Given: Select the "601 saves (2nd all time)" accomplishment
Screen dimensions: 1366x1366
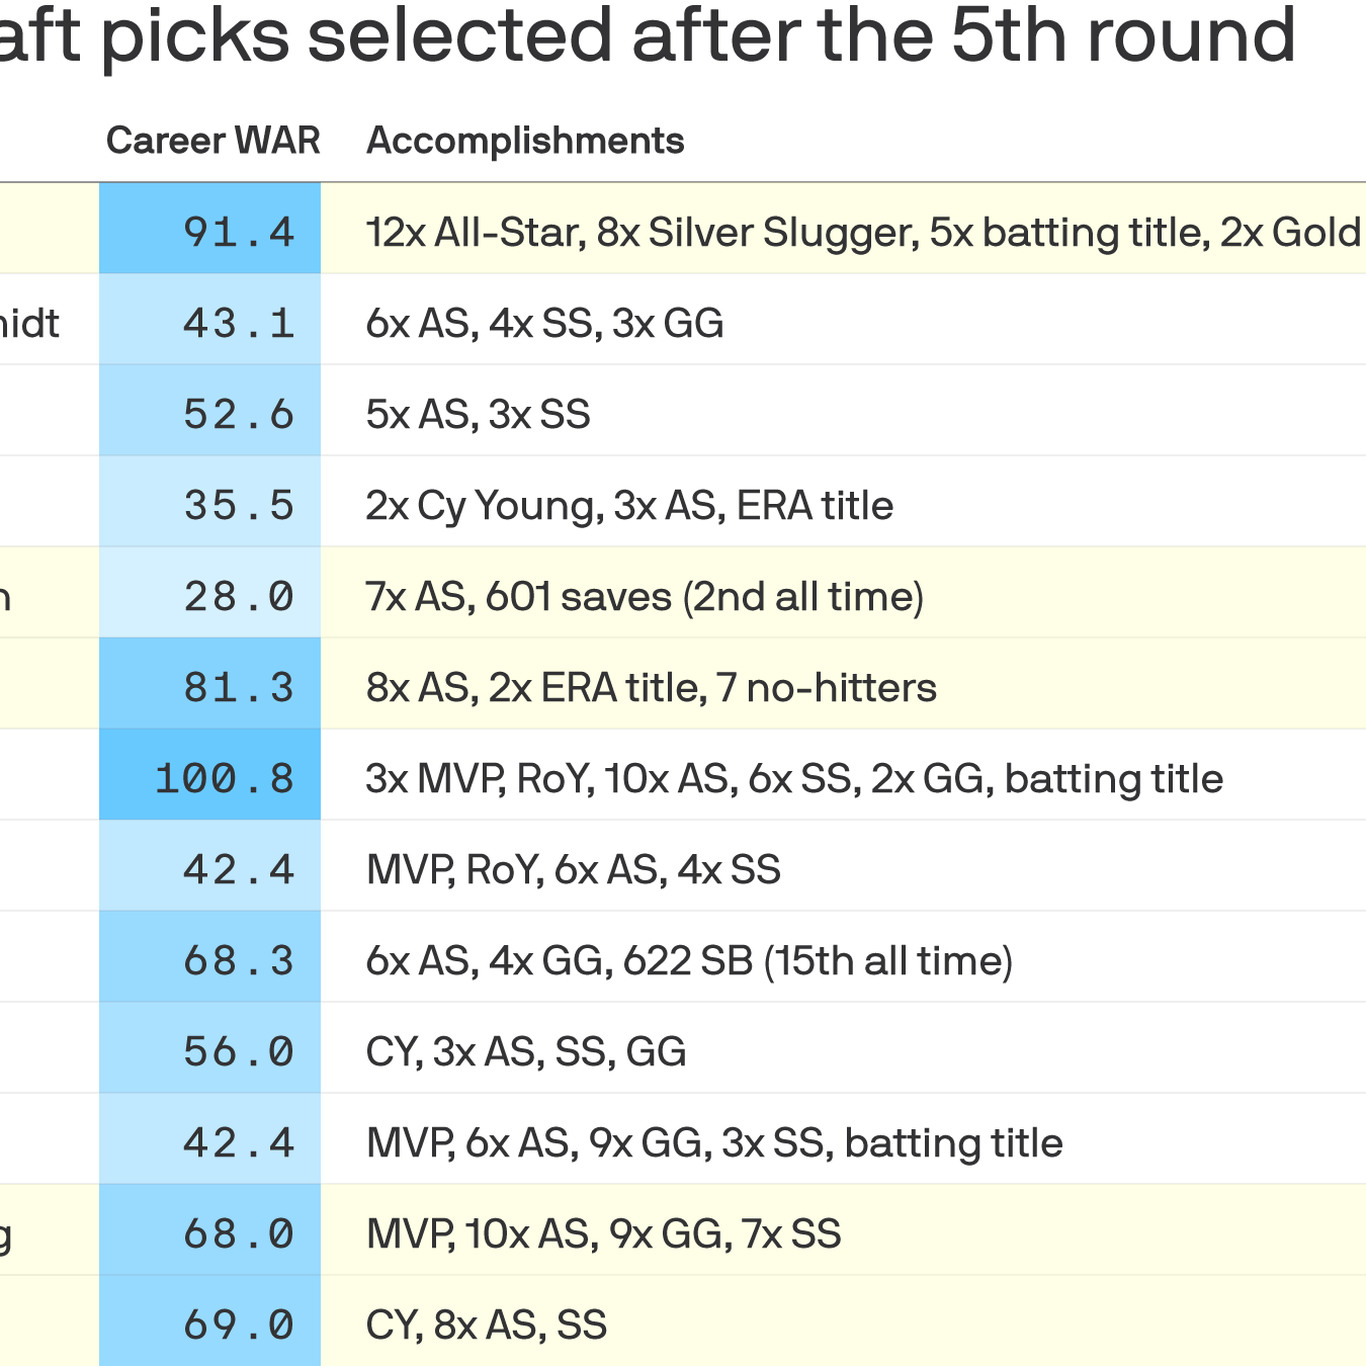Looking at the screenshot, I should (704, 597).
